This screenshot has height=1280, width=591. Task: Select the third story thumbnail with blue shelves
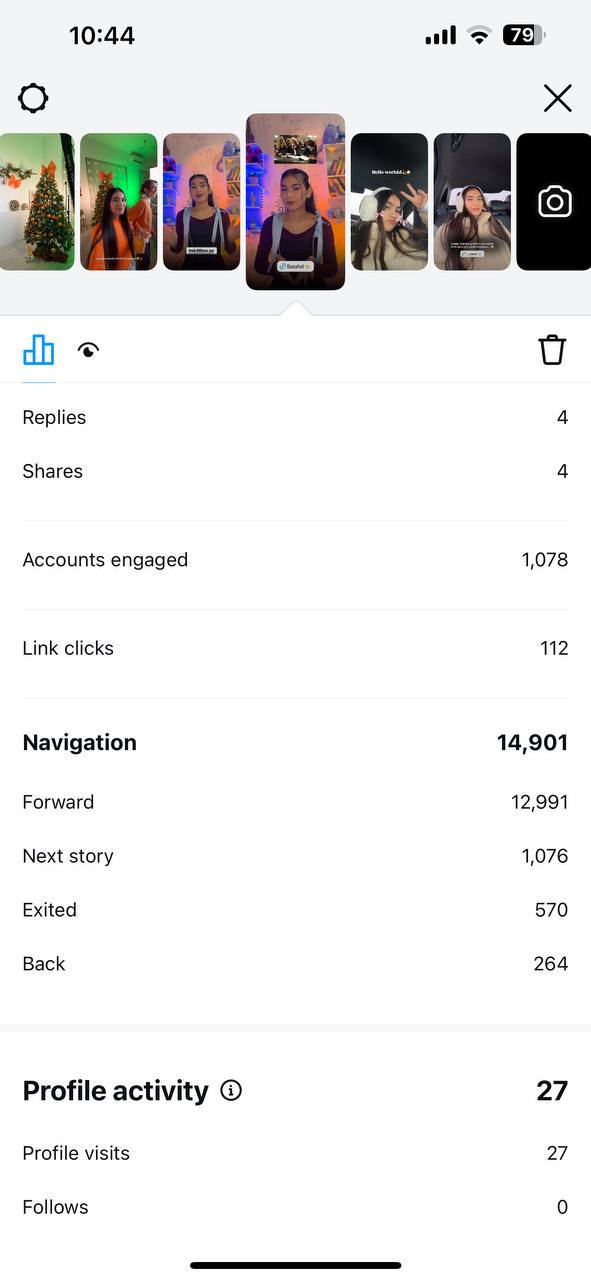click(202, 202)
